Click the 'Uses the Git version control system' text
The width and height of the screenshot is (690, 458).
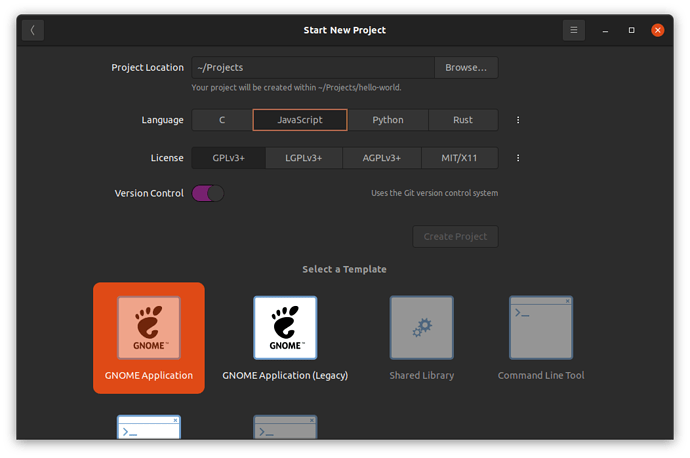click(x=434, y=193)
